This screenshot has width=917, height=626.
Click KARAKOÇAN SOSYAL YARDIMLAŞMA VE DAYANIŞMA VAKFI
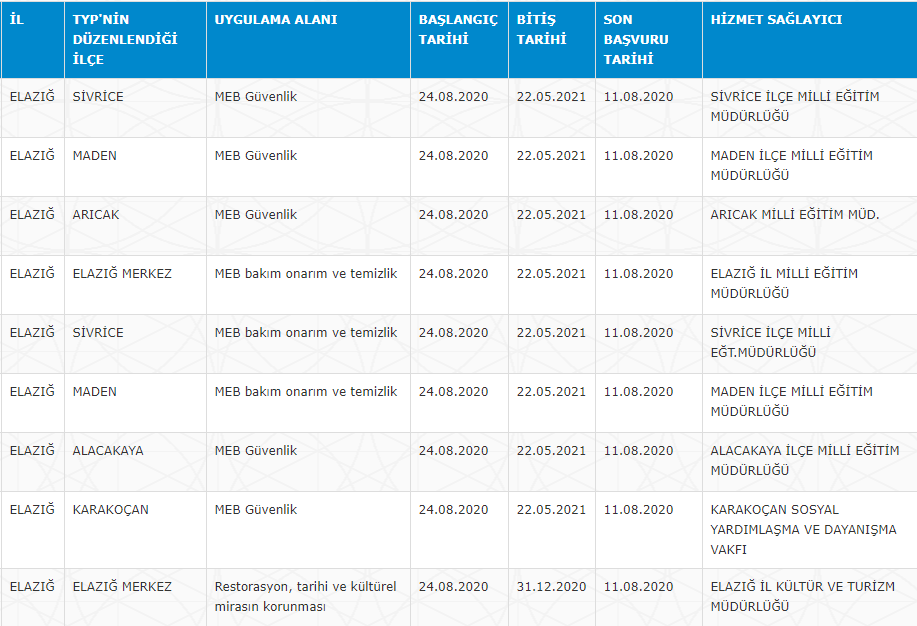(803, 529)
